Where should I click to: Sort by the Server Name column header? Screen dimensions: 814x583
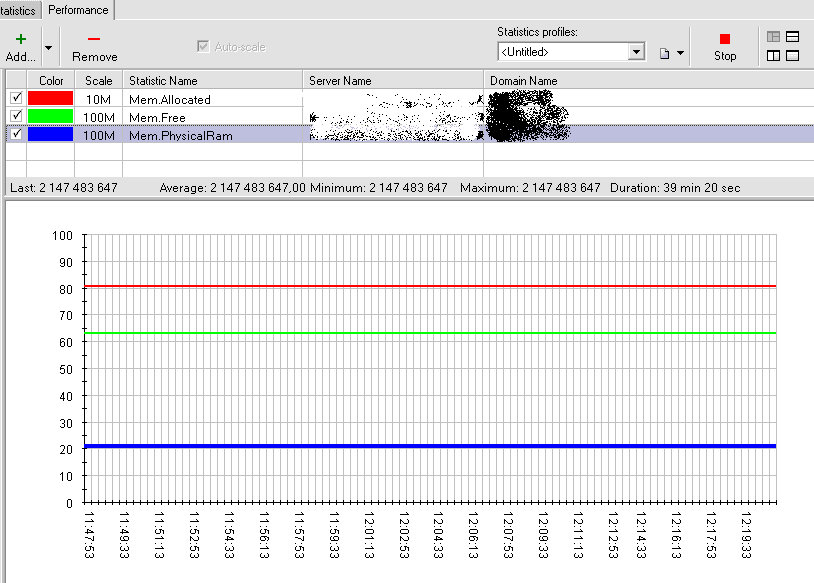340,80
